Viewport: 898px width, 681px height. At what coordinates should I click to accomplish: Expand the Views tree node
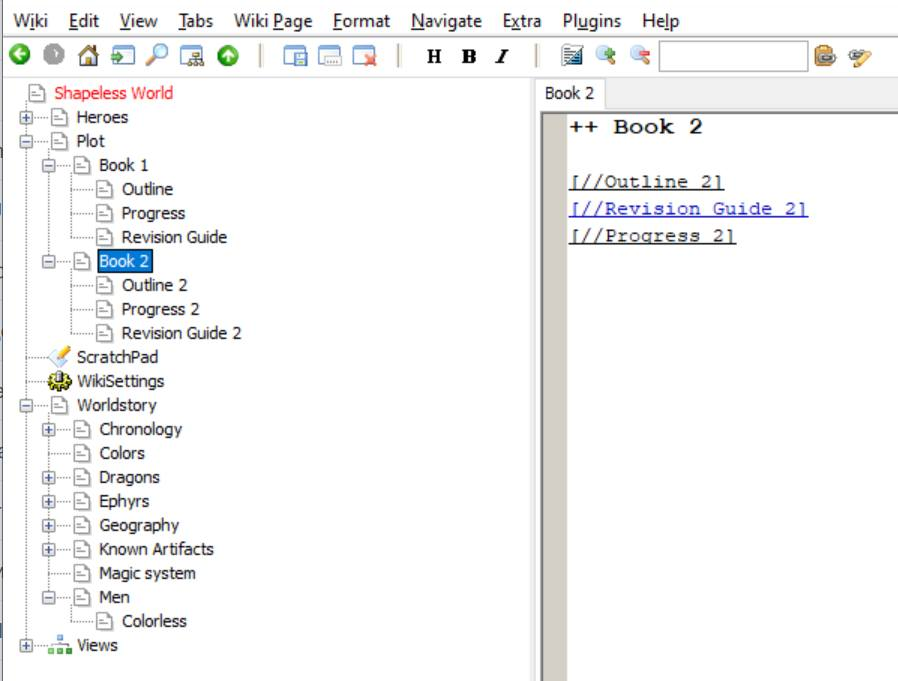[26, 645]
